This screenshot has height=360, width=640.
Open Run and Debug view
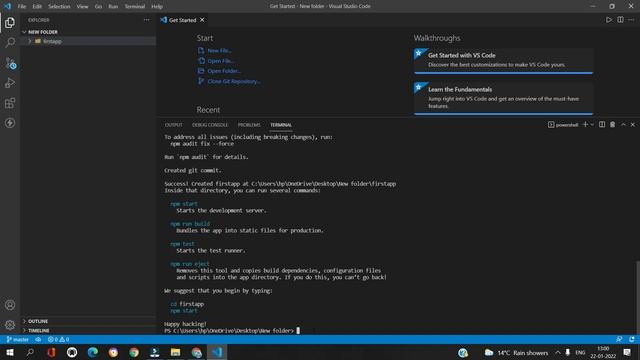coord(10,83)
